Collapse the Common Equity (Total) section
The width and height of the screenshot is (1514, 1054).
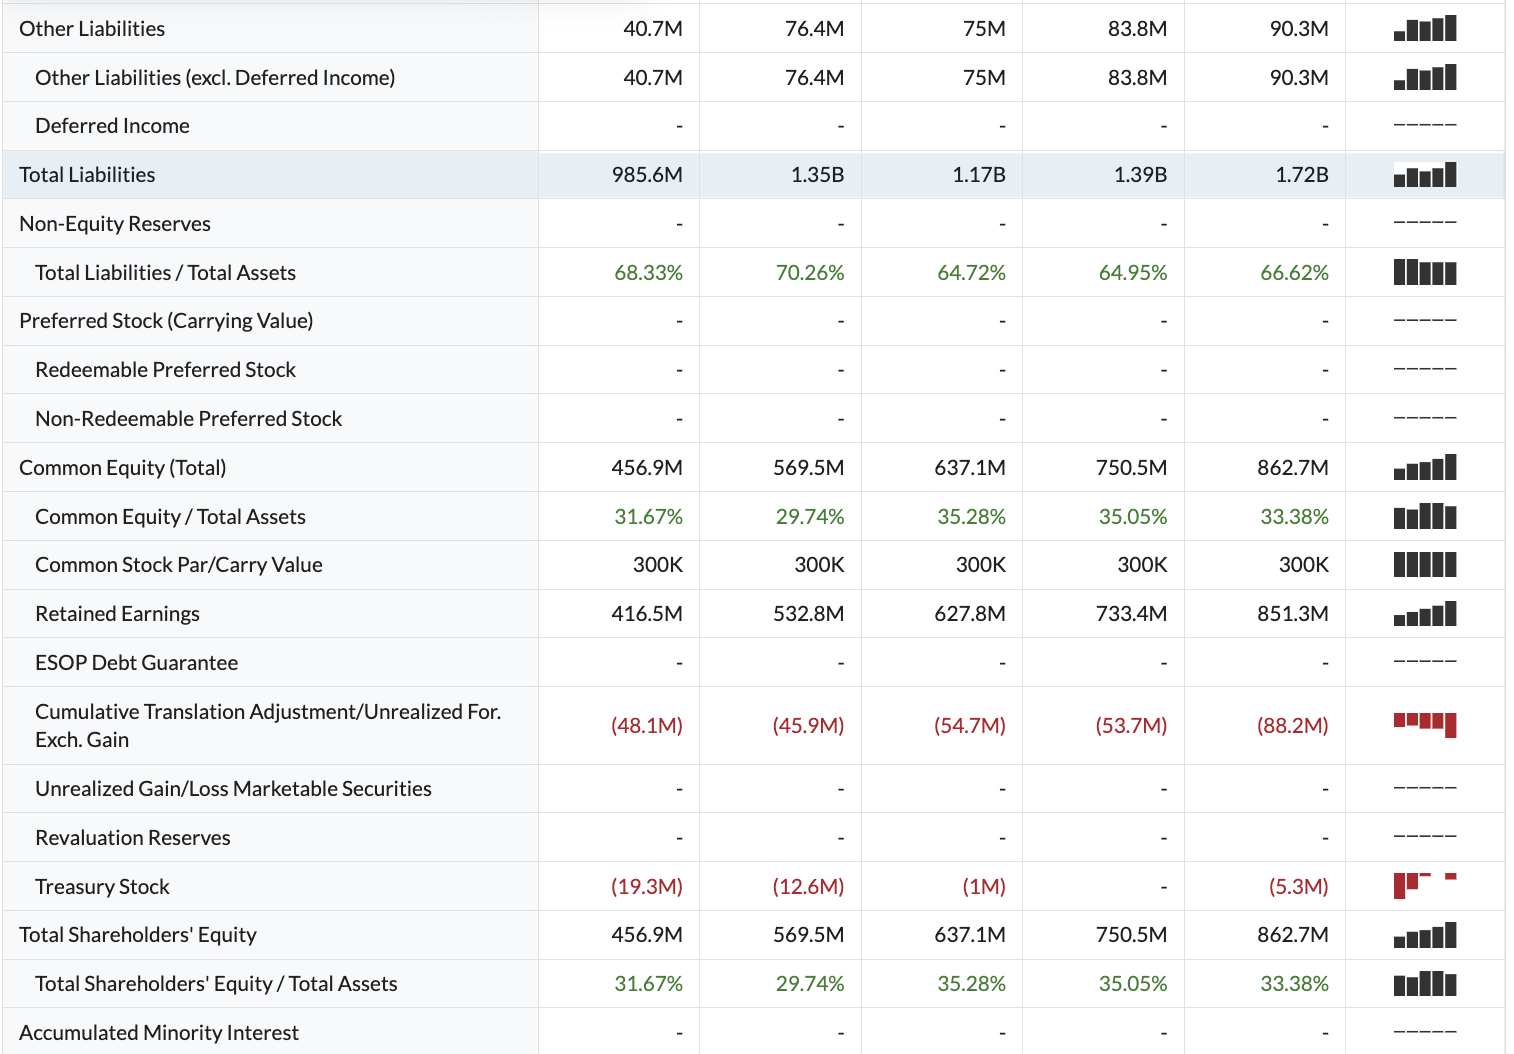[122, 467]
